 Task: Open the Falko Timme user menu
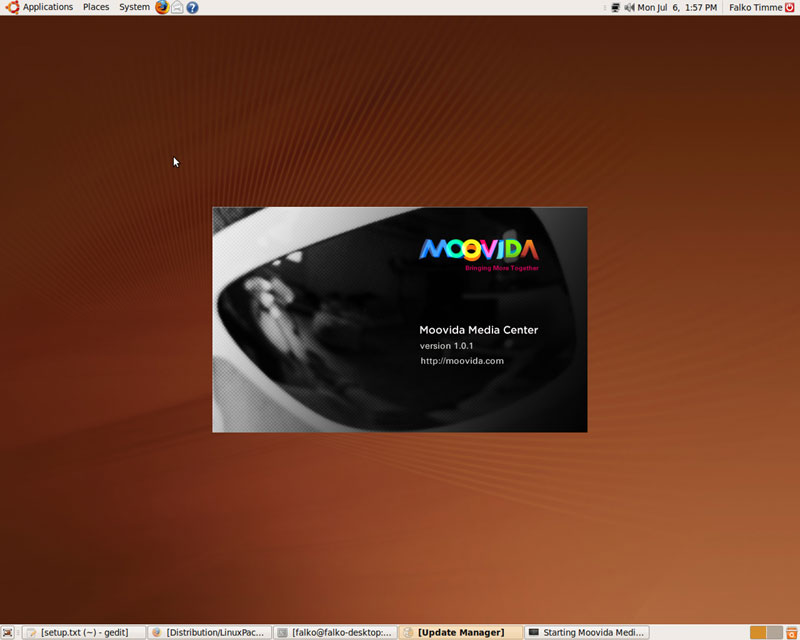[x=755, y=7]
